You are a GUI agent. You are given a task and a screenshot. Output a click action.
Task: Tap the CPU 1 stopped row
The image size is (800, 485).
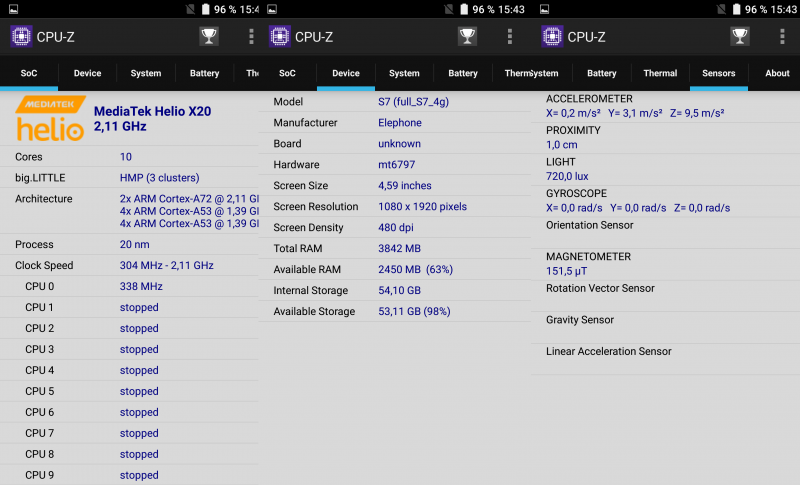pyautogui.click(x=129, y=308)
